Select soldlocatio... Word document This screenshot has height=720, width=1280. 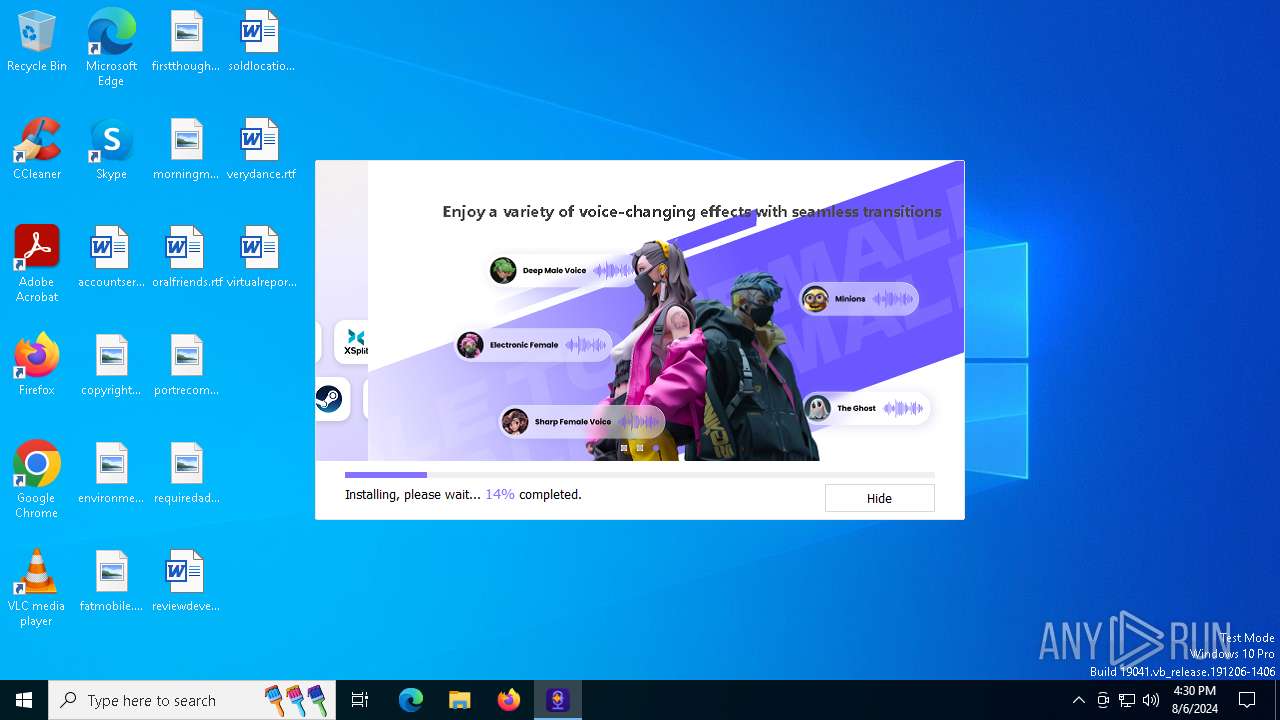point(261,42)
